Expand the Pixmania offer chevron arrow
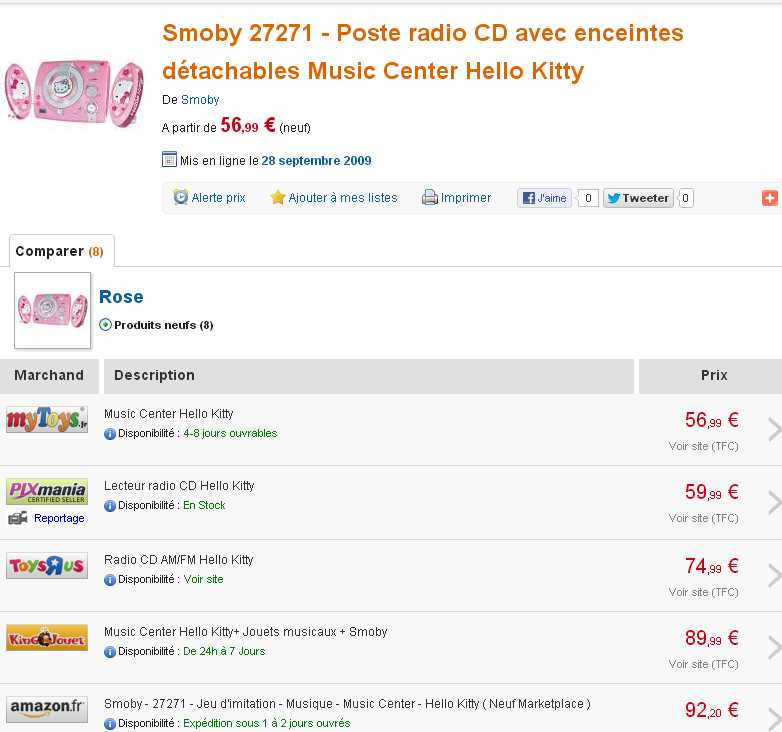 click(x=774, y=502)
